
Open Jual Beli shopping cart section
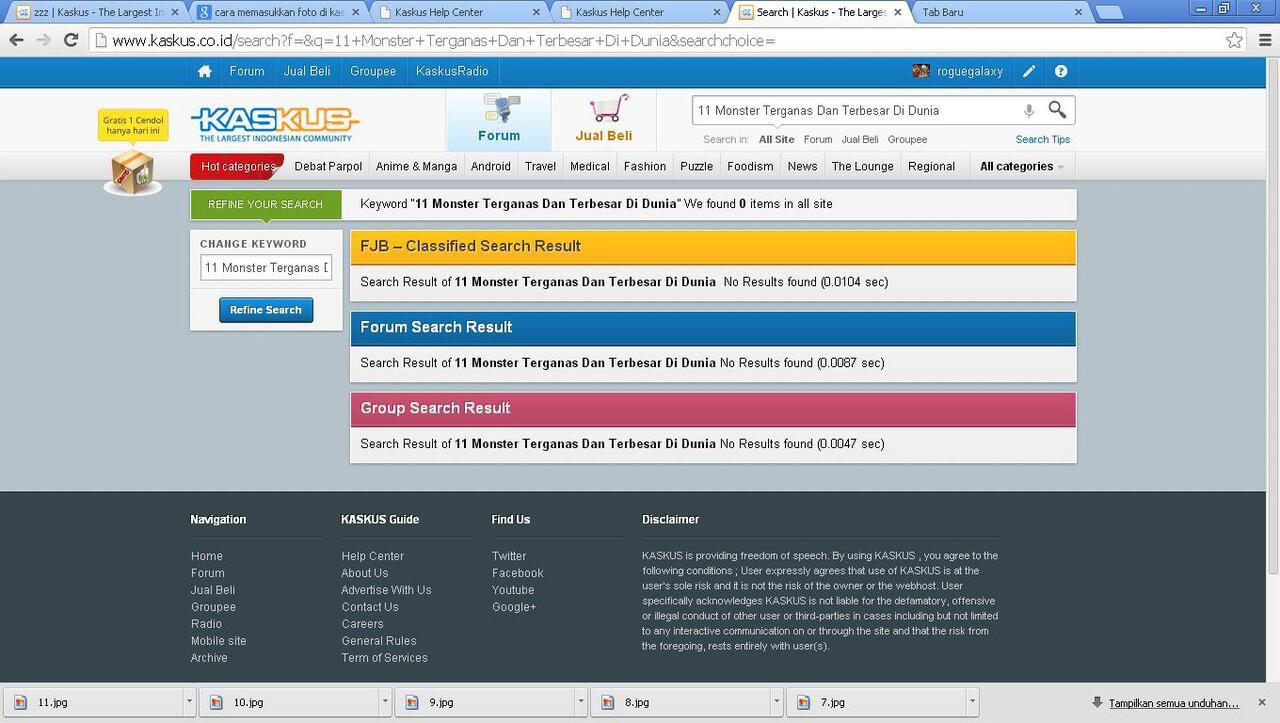[604, 119]
